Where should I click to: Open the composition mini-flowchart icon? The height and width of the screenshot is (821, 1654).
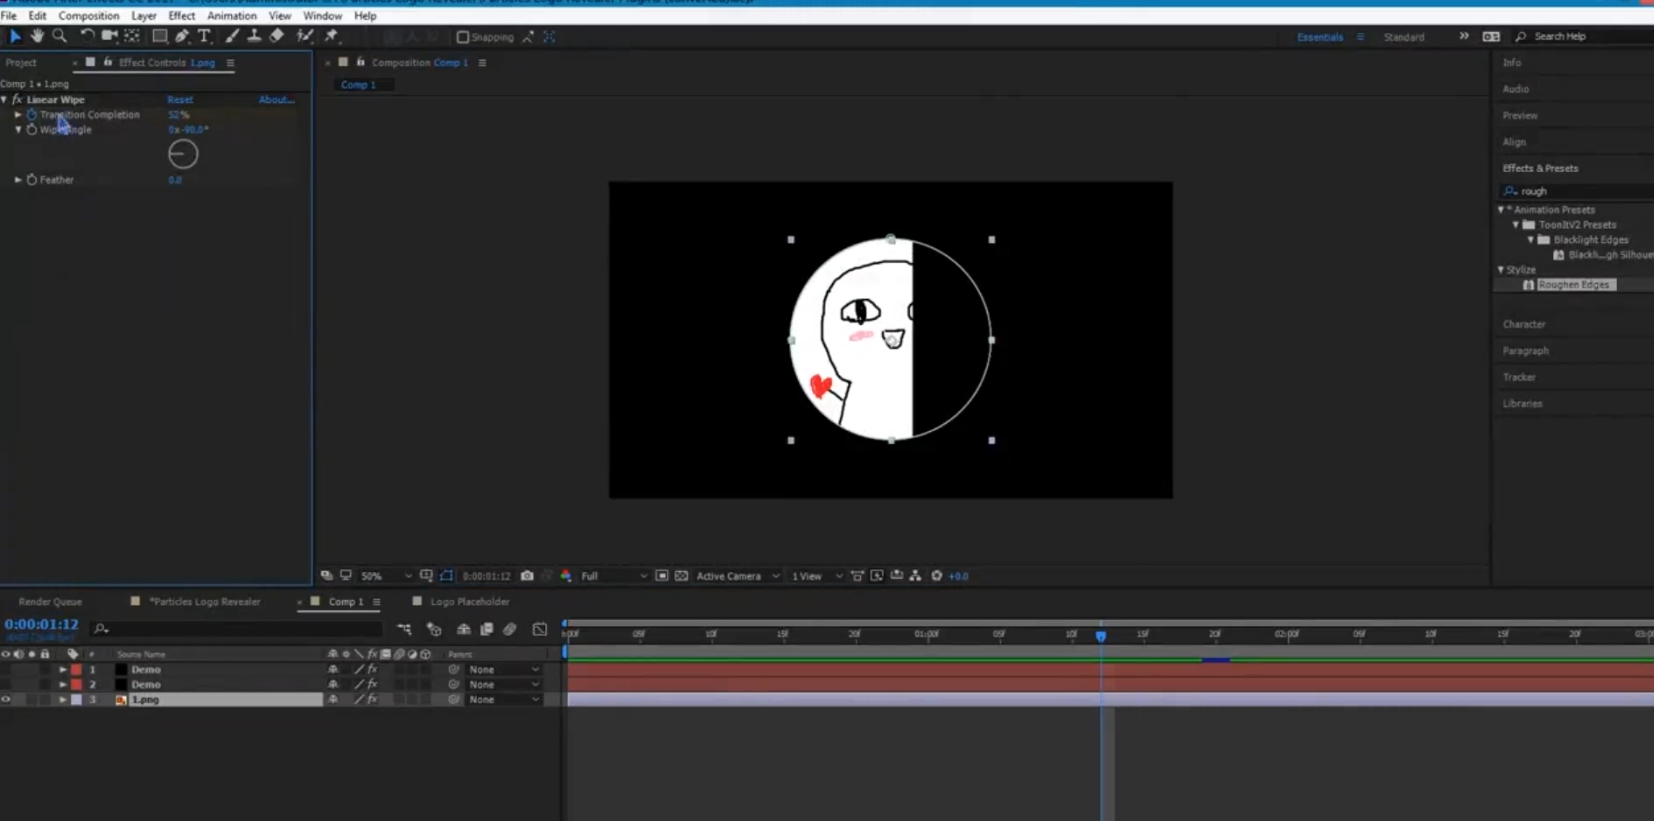click(404, 629)
